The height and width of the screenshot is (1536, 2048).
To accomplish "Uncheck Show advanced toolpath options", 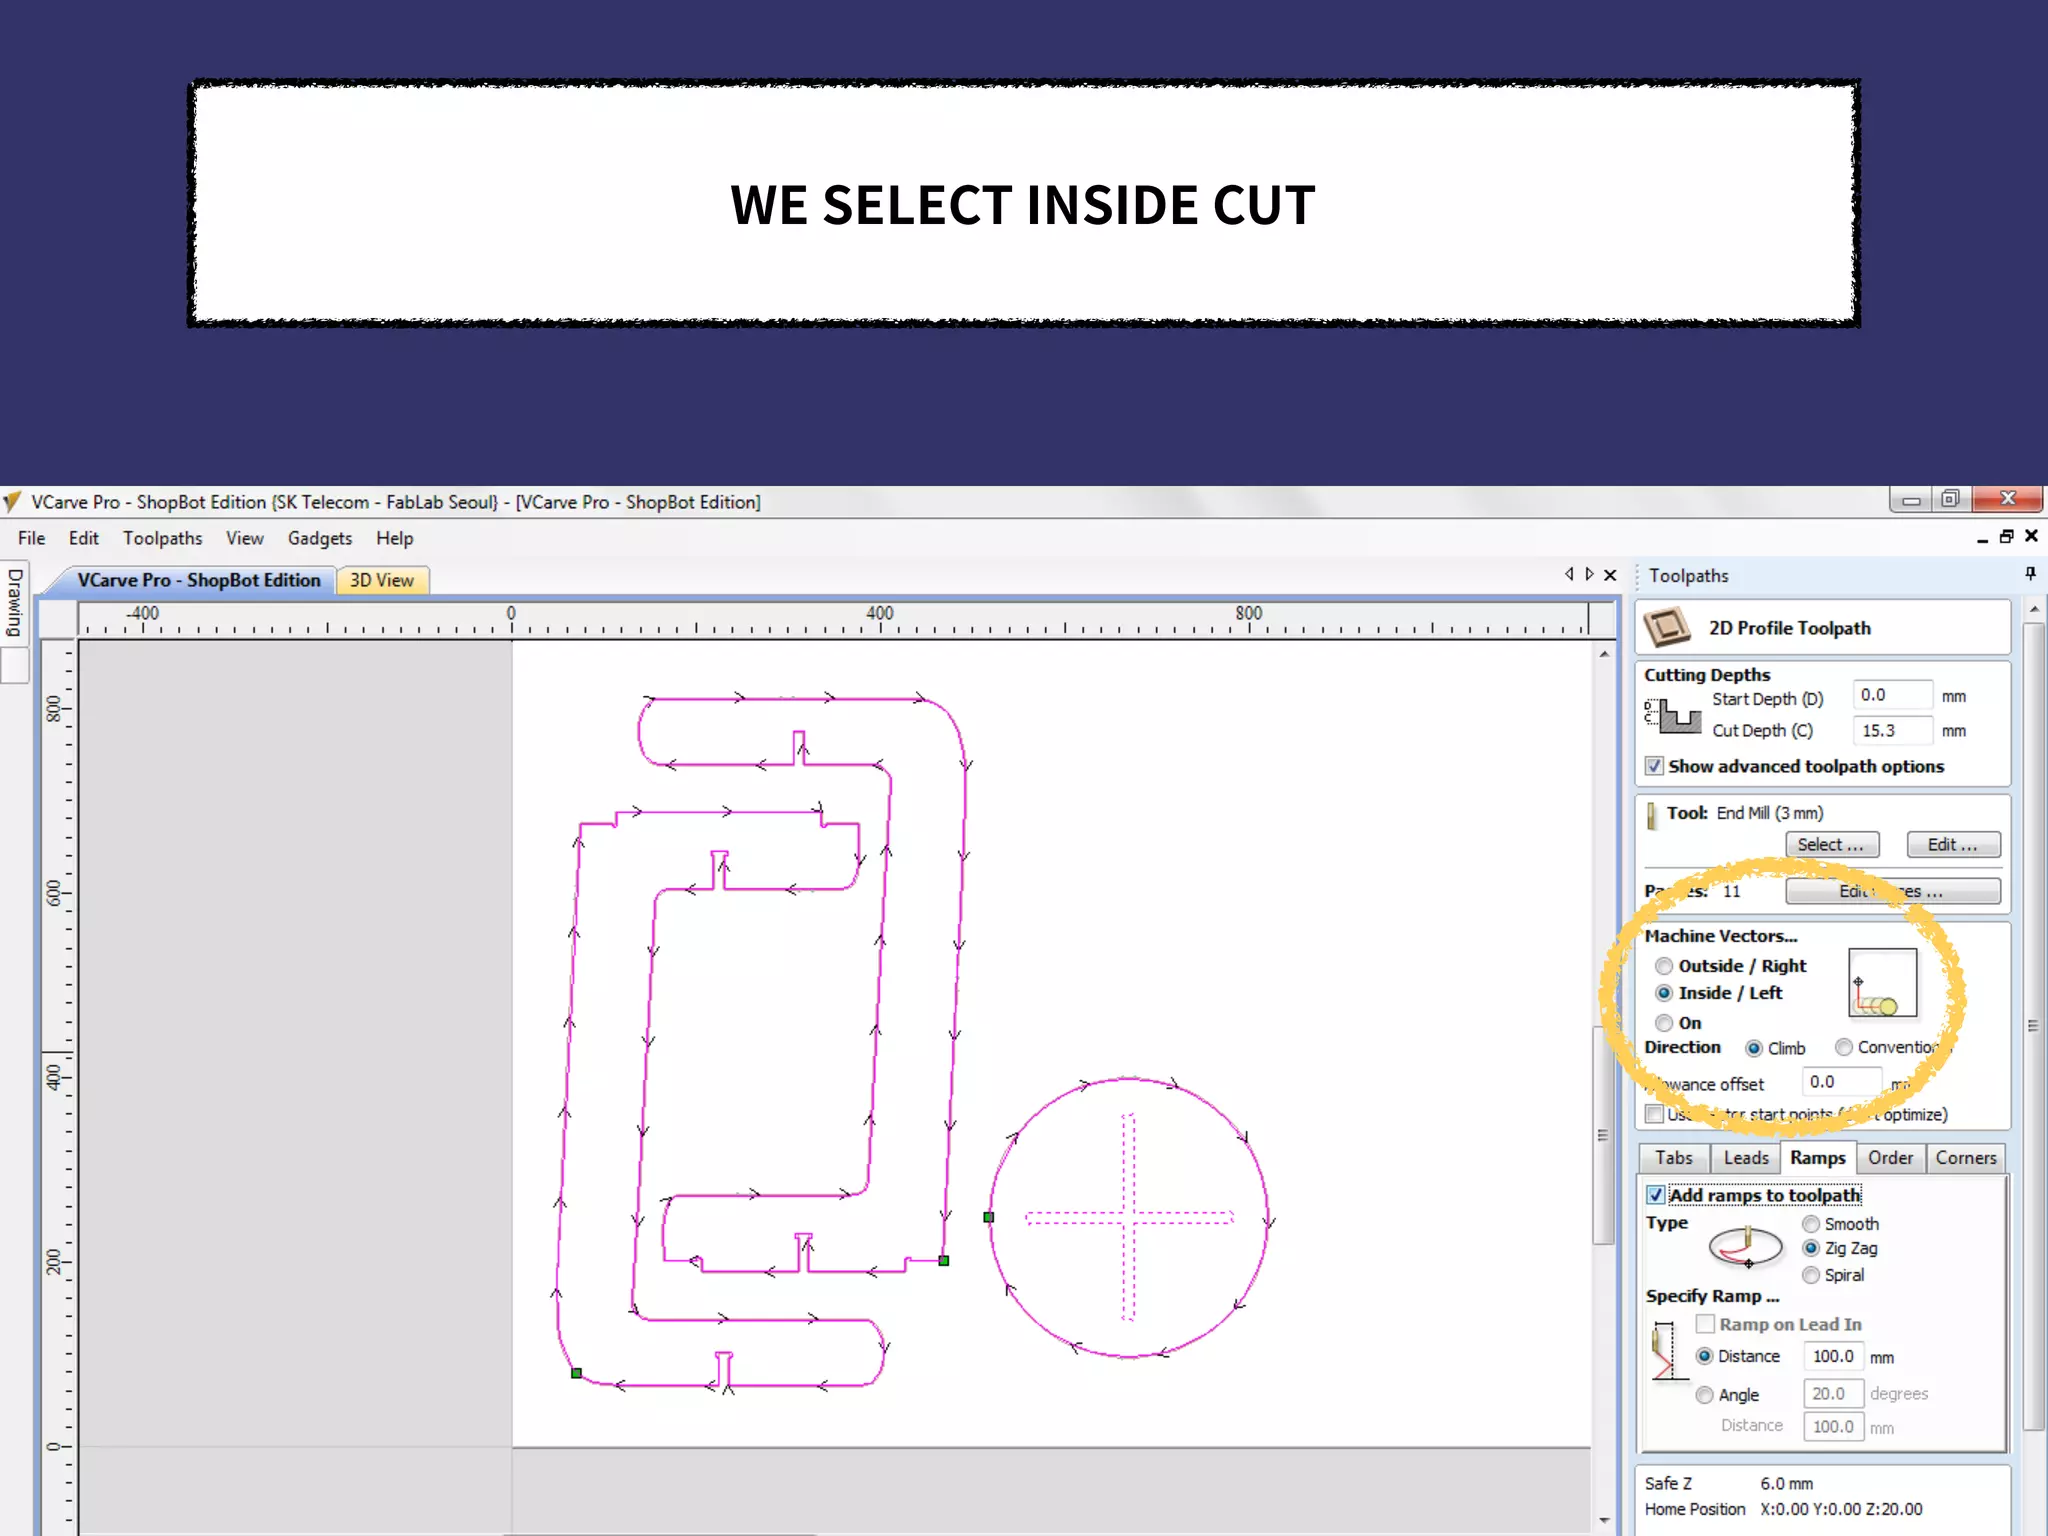I will click(x=1655, y=766).
